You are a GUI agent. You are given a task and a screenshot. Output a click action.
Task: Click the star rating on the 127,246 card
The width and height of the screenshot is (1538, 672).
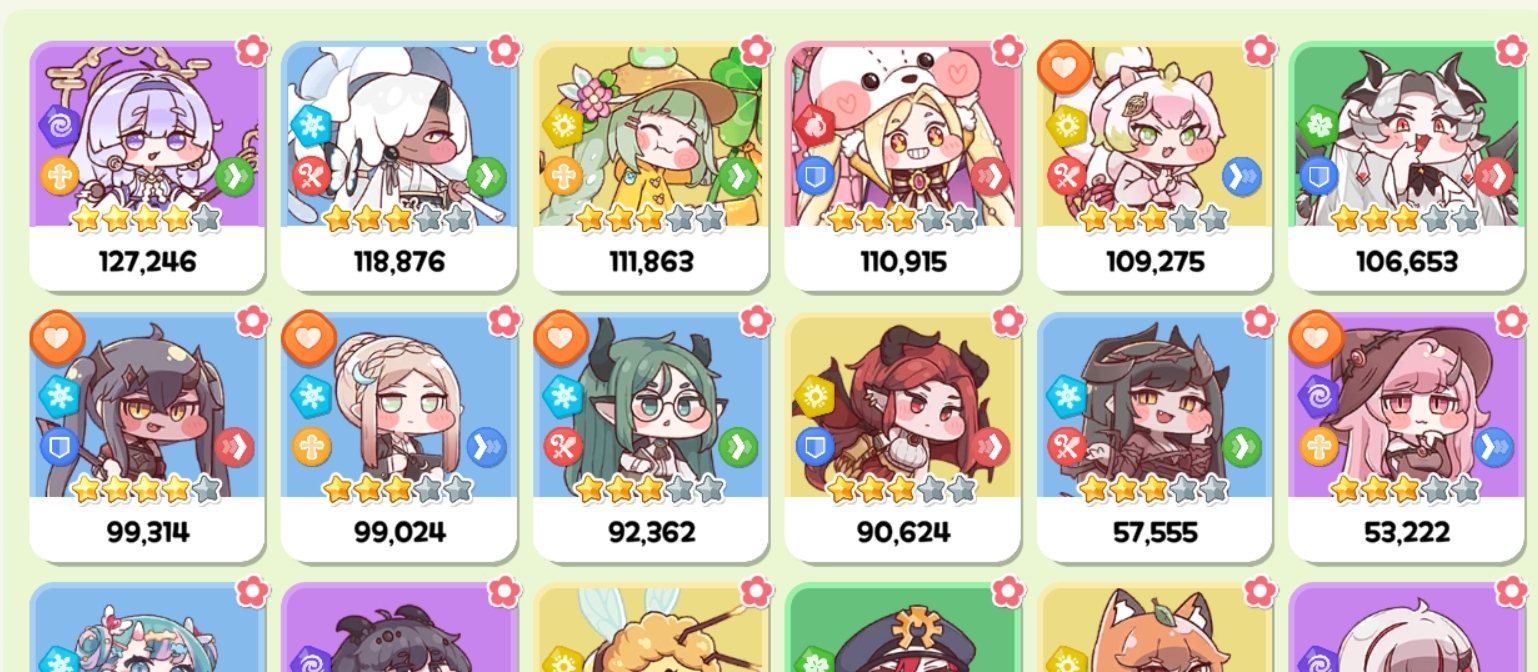tap(147, 218)
